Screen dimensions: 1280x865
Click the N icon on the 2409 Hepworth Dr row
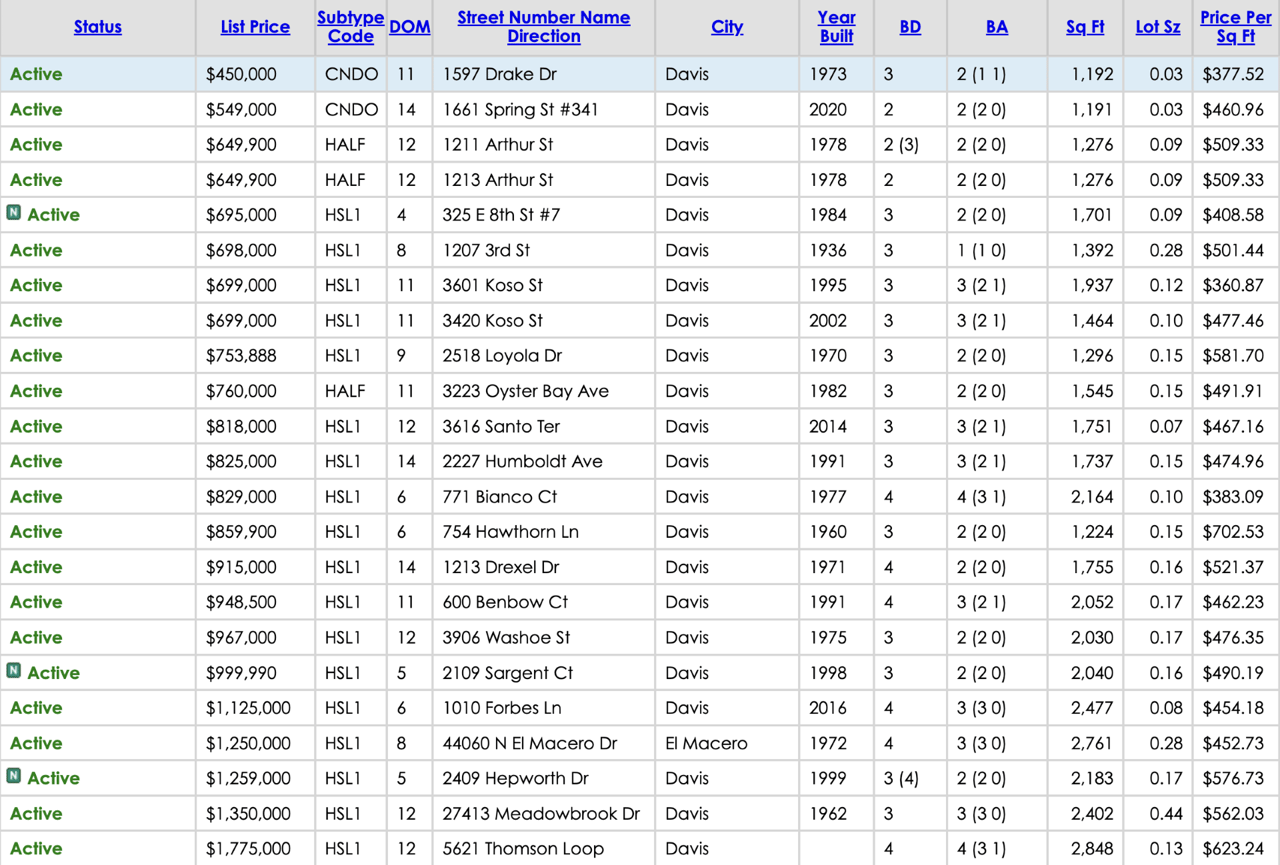pos(14,776)
